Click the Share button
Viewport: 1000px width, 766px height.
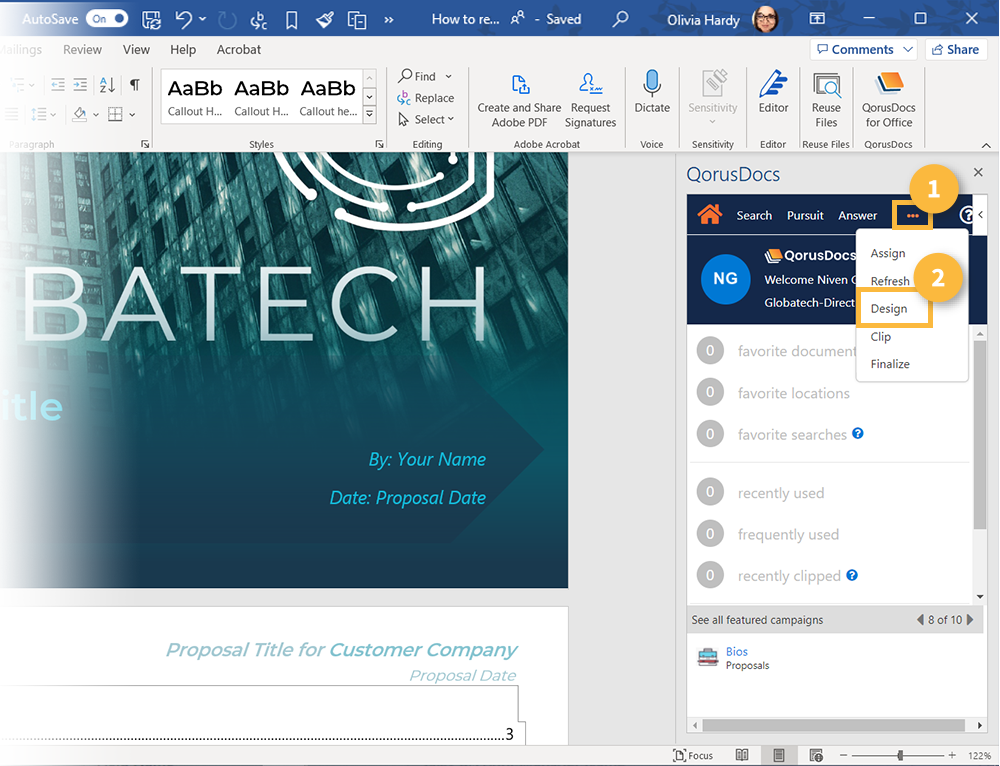point(955,50)
